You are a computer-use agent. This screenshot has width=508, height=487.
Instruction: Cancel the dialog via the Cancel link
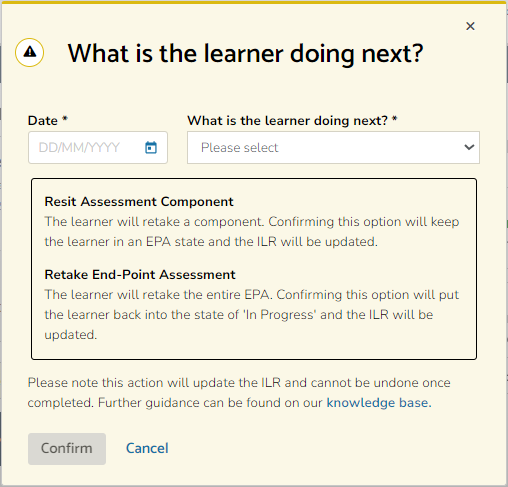point(147,448)
